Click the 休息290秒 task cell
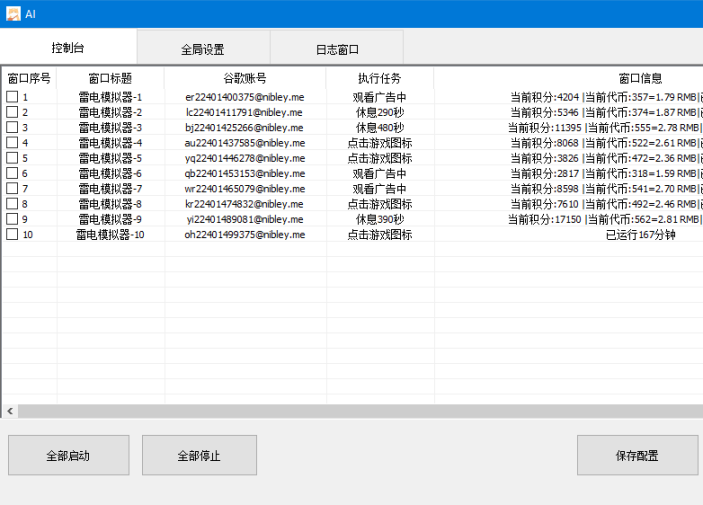This screenshot has height=505, width=703. point(380,112)
